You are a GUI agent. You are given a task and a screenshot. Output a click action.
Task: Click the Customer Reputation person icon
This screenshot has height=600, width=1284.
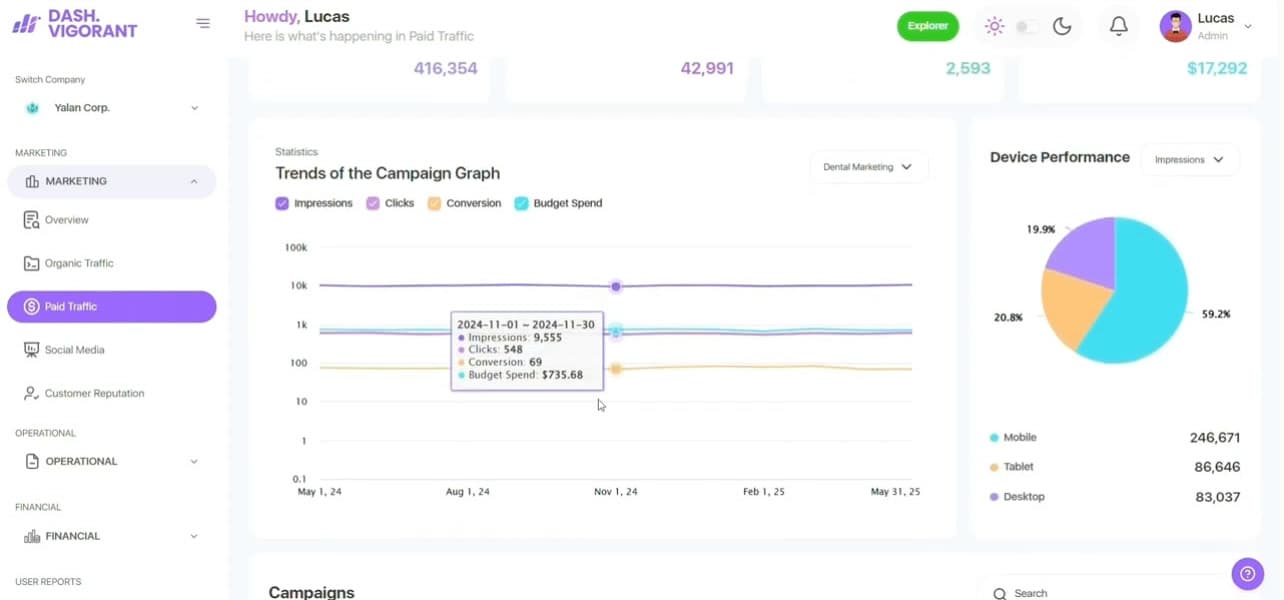(31, 394)
